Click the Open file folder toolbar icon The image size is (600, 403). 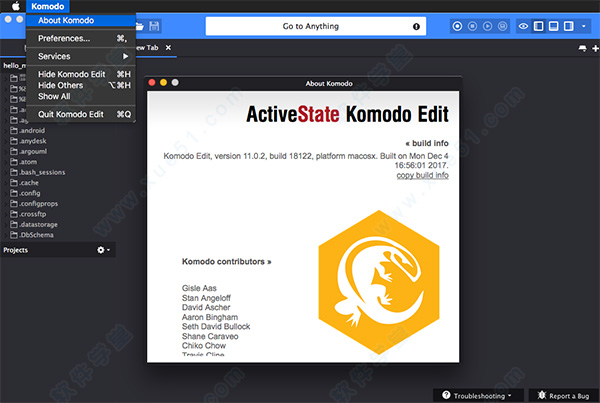[x=140, y=26]
